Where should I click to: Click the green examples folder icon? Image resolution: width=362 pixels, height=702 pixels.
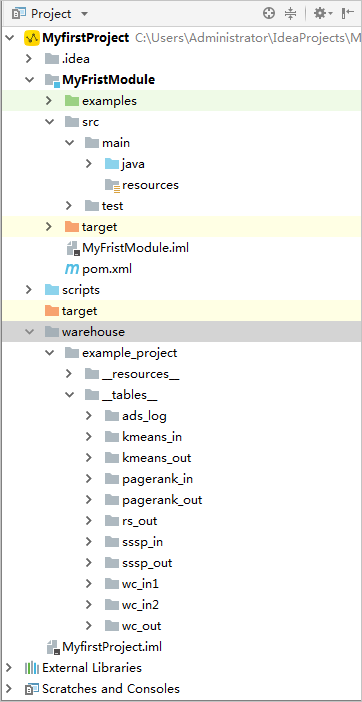[x=72, y=101]
